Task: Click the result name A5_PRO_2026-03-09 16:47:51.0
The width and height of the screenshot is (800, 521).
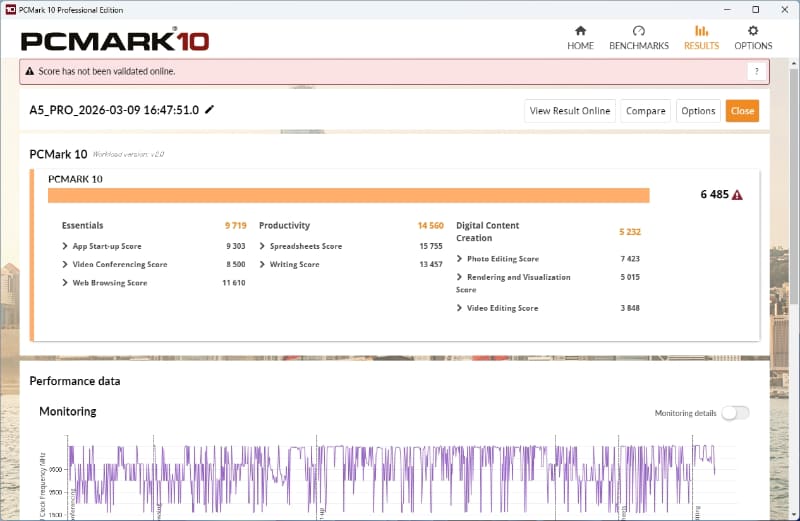Action: tap(114, 110)
